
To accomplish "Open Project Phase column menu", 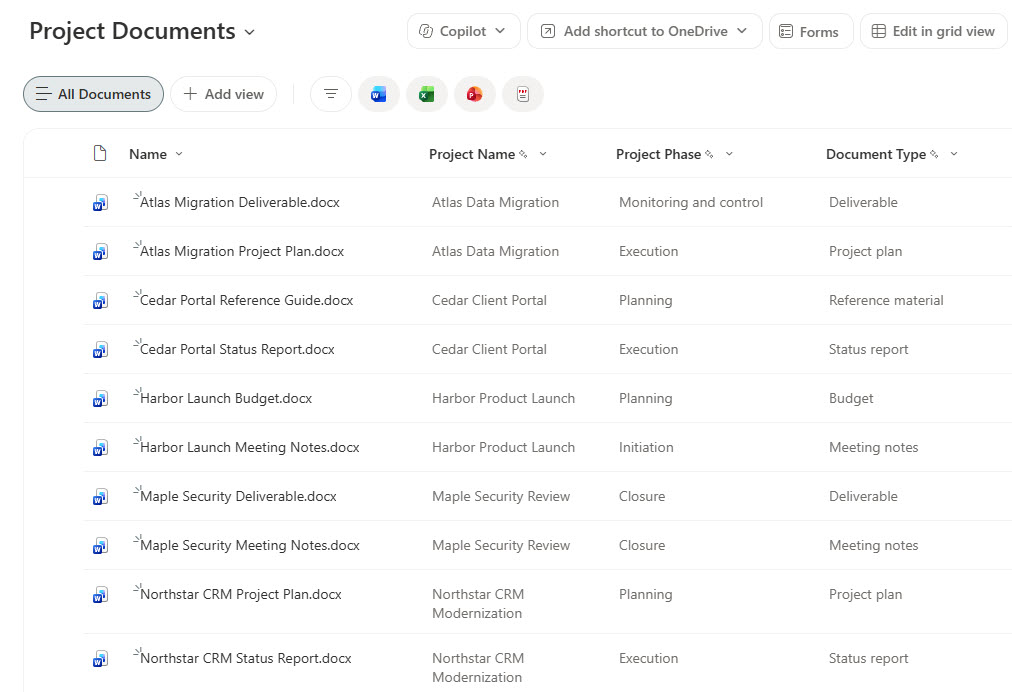I will [729, 154].
